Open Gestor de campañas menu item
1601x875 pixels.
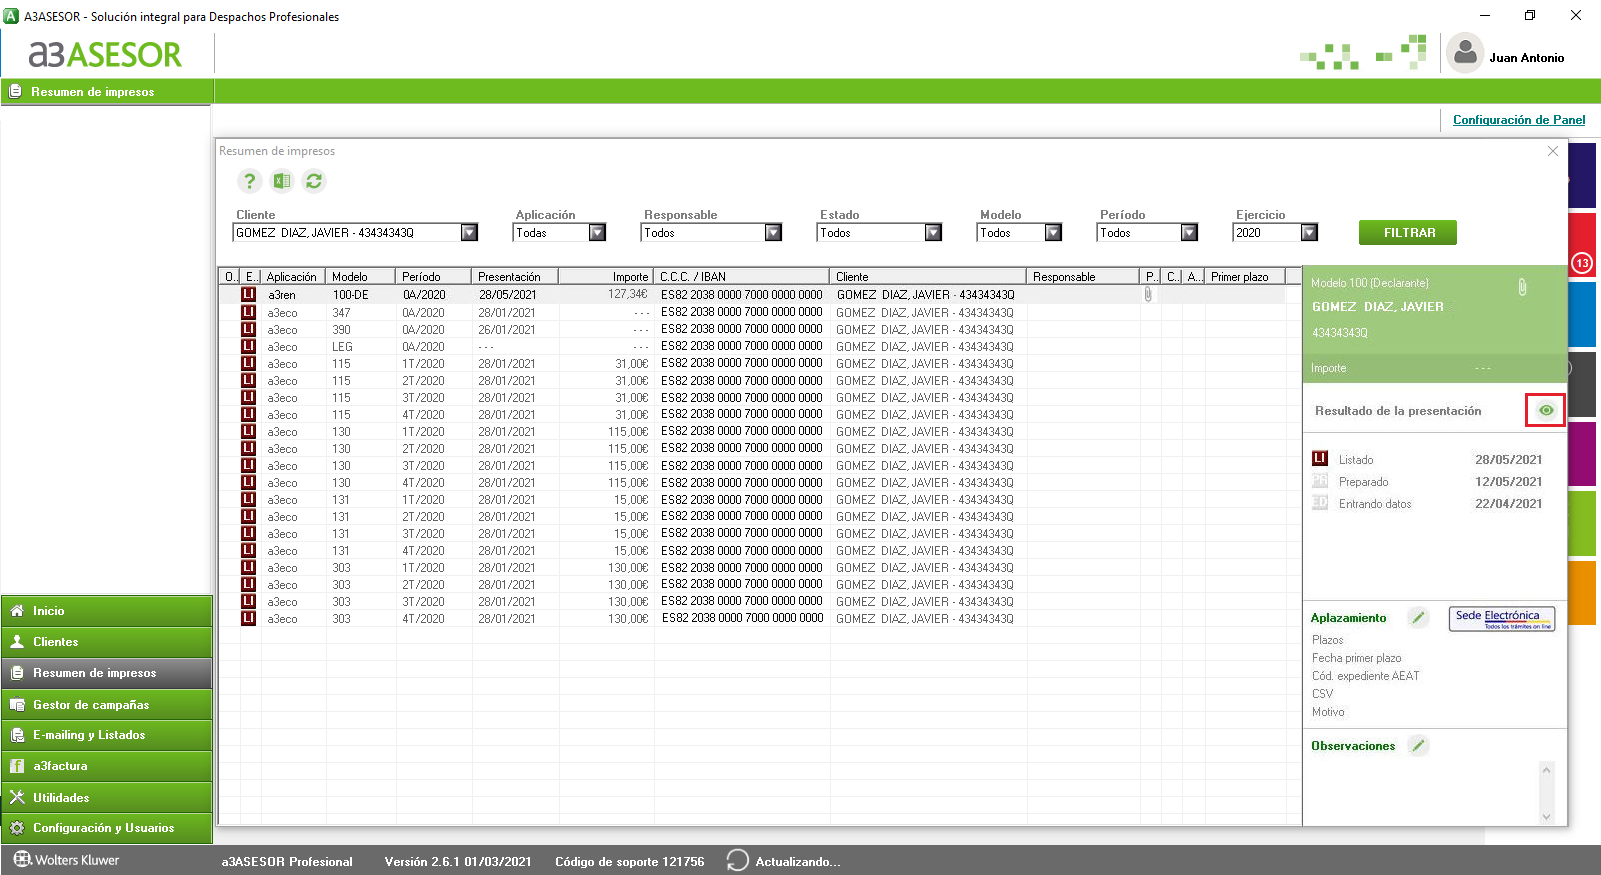(x=107, y=704)
